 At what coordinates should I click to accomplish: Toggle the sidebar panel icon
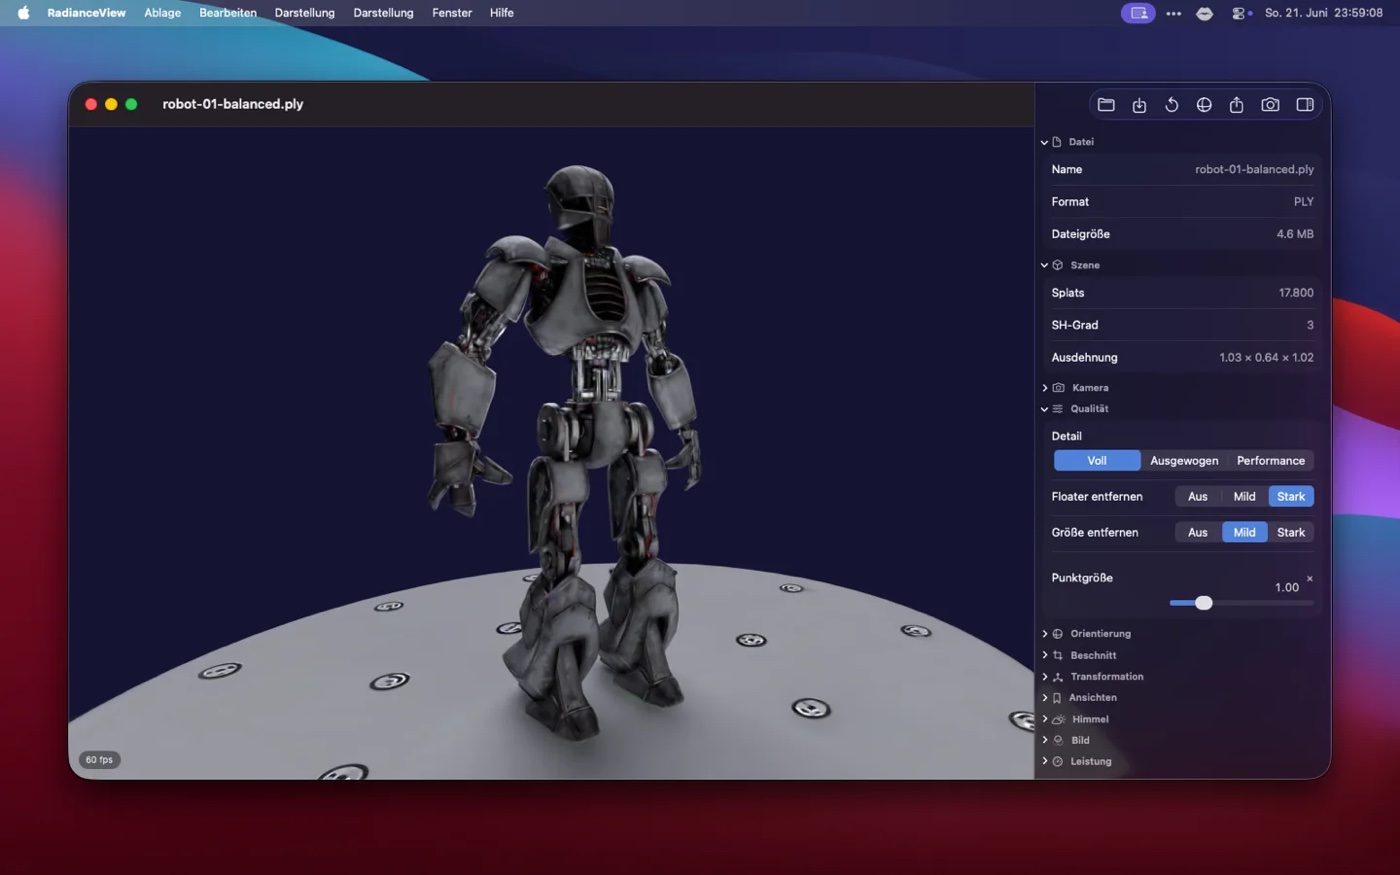coord(1305,105)
